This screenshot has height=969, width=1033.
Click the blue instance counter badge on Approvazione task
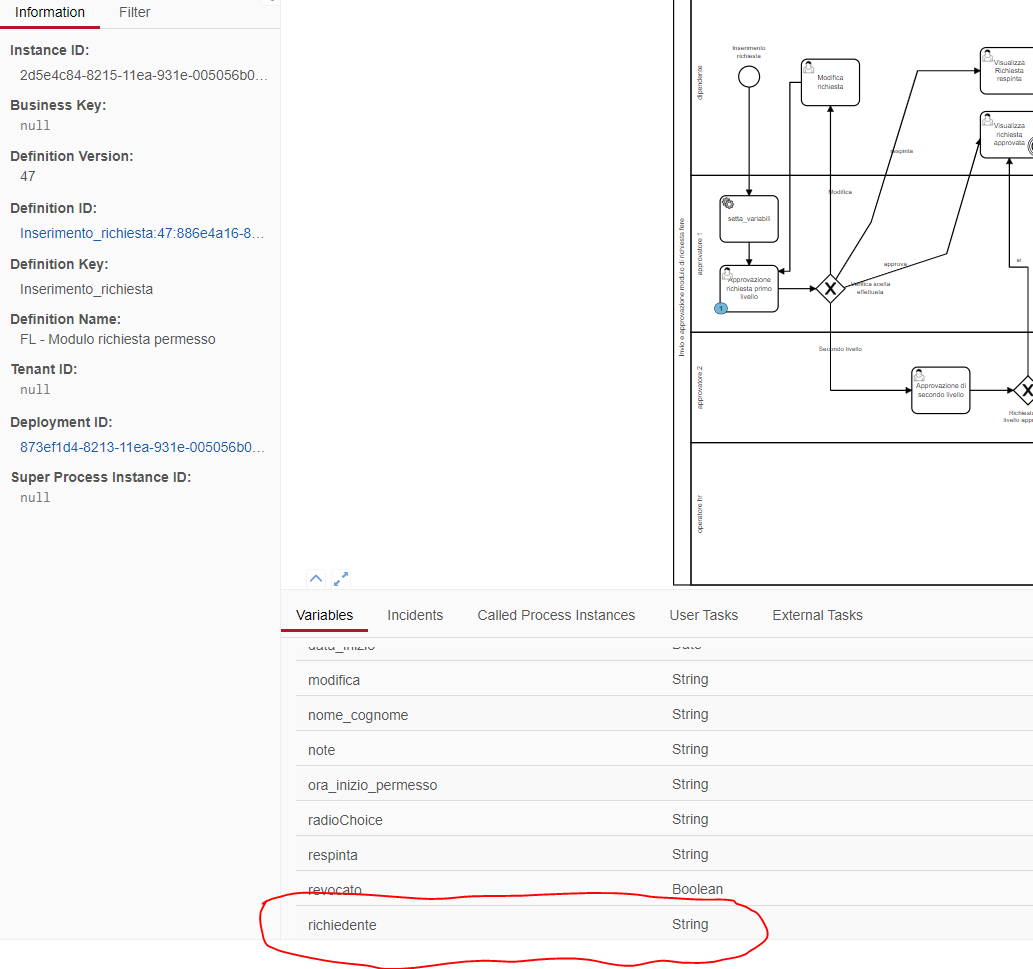click(720, 308)
